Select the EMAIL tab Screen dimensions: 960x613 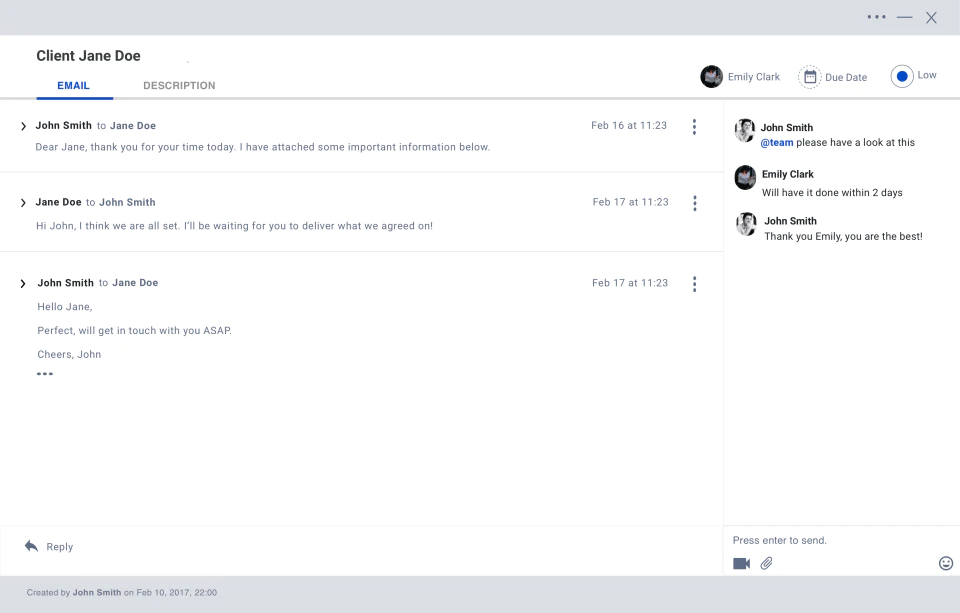(x=73, y=86)
